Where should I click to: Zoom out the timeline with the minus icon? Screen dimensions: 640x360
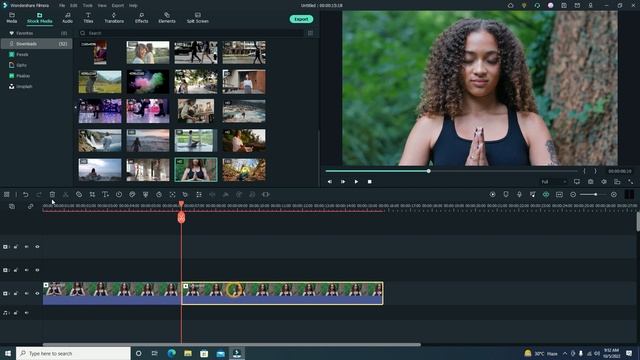(x=573, y=195)
